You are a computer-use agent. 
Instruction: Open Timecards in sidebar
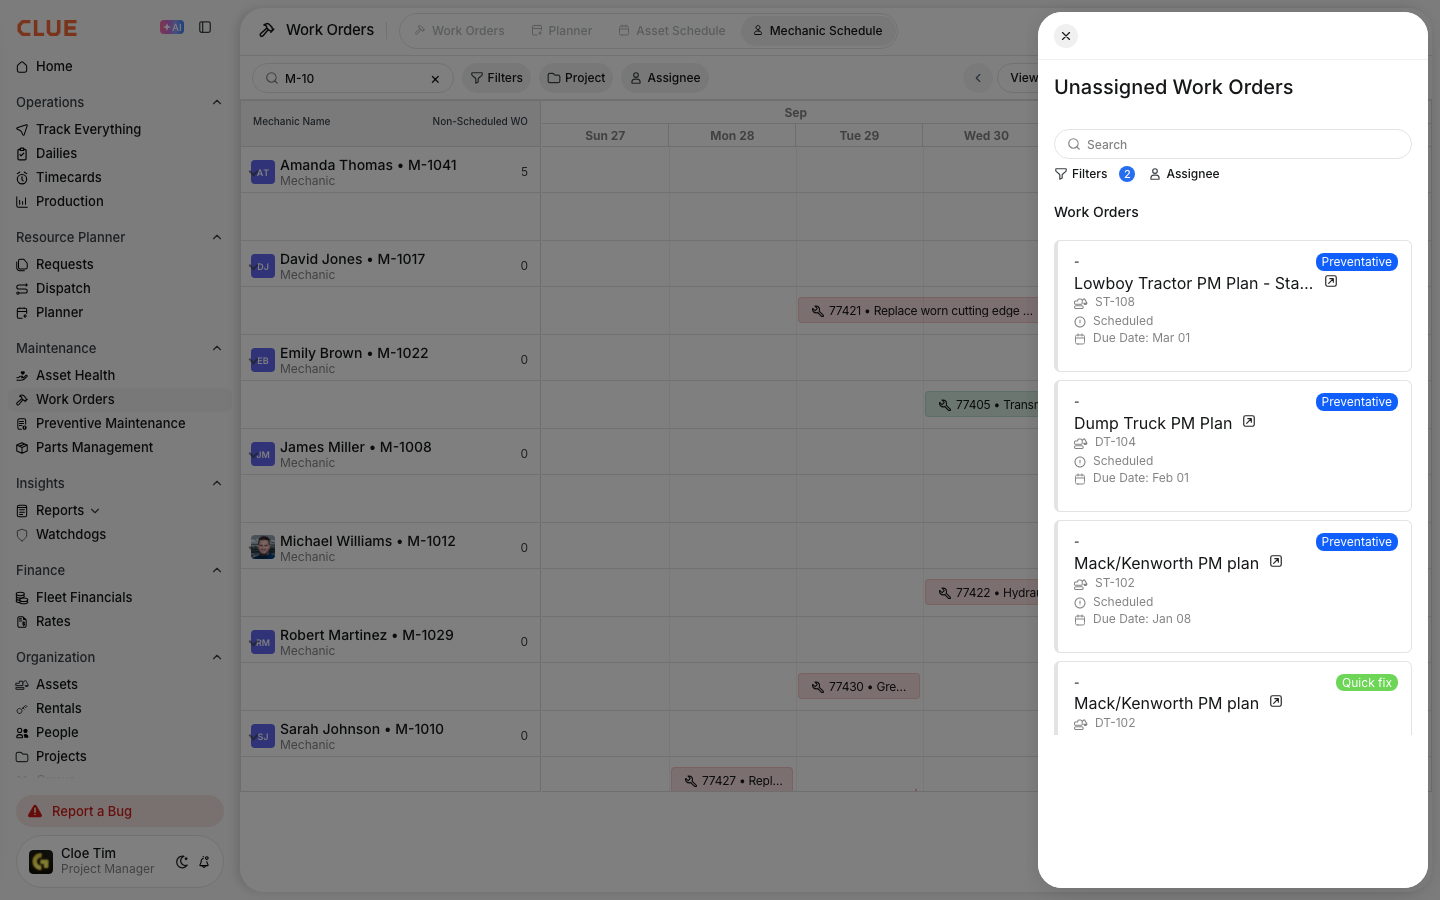pos(68,177)
